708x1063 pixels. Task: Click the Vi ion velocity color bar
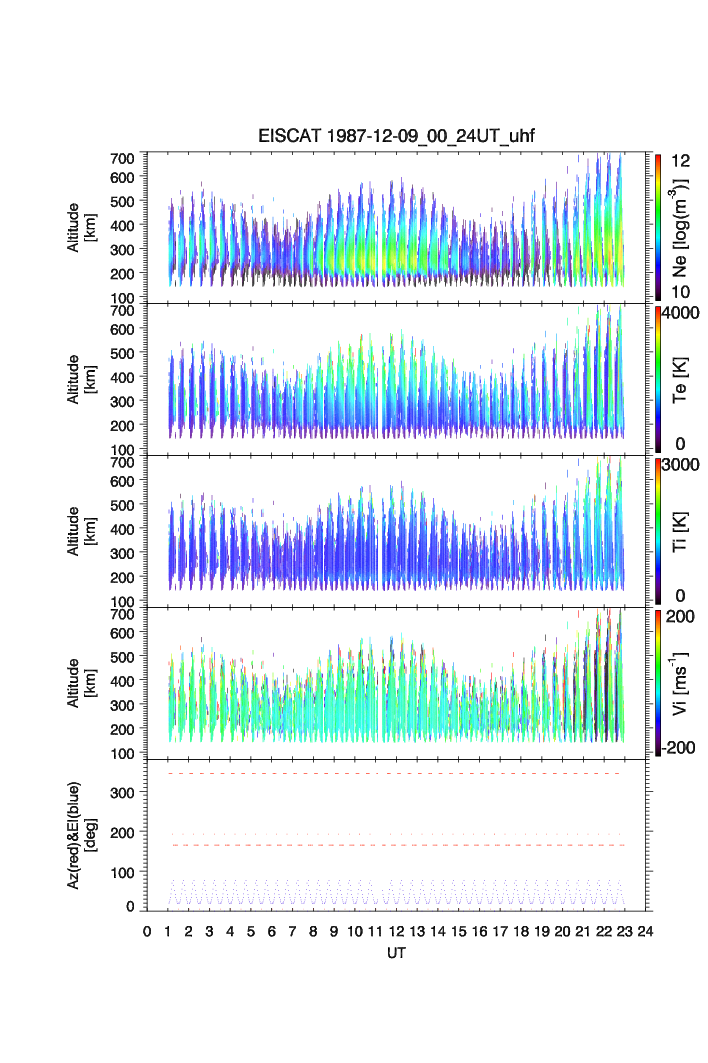pyautogui.click(x=658, y=683)
